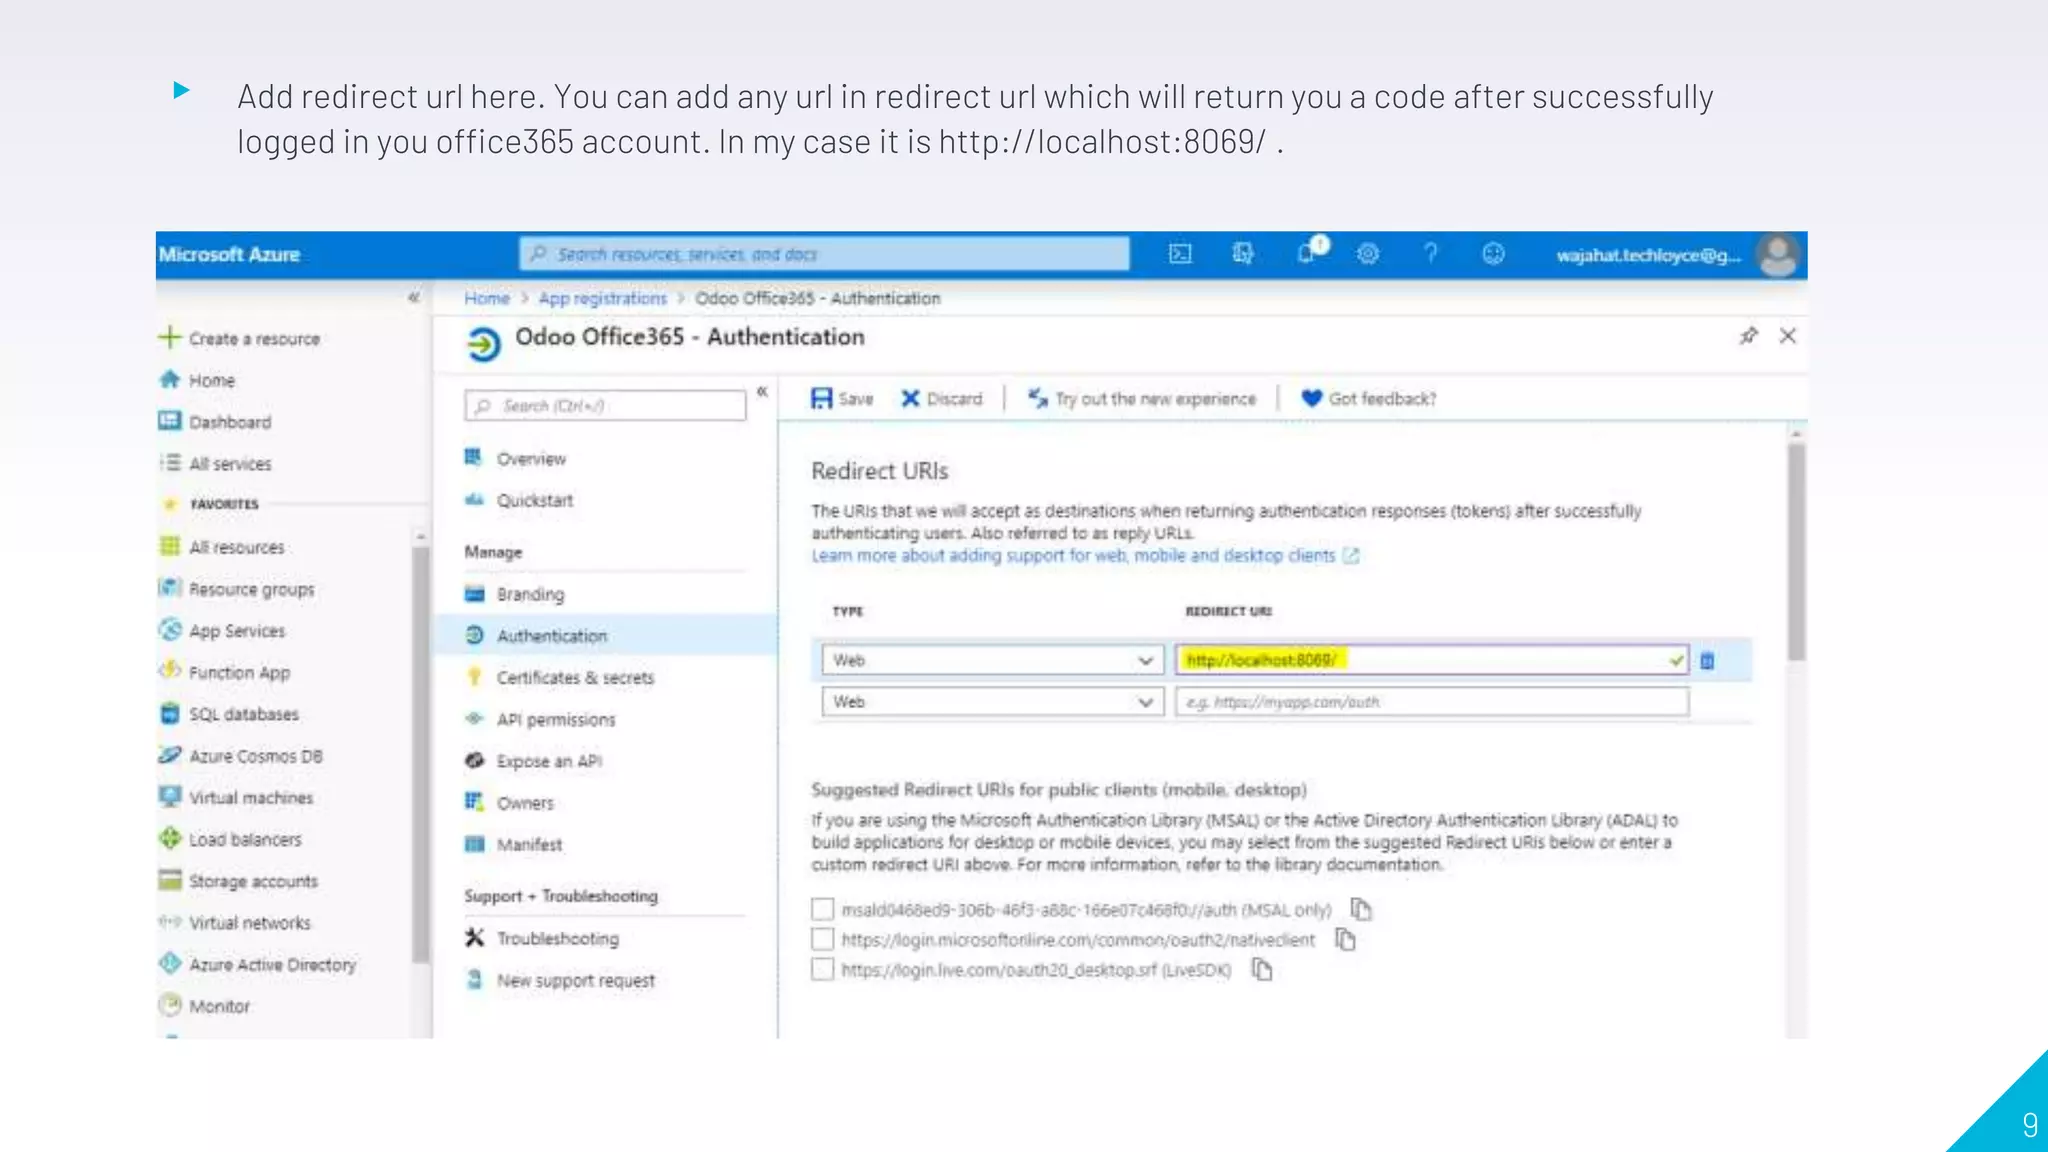Viewport: 2048px width, 1152px height.
Task: Collapse the left Azure sidebar
Action: (414, 297)
